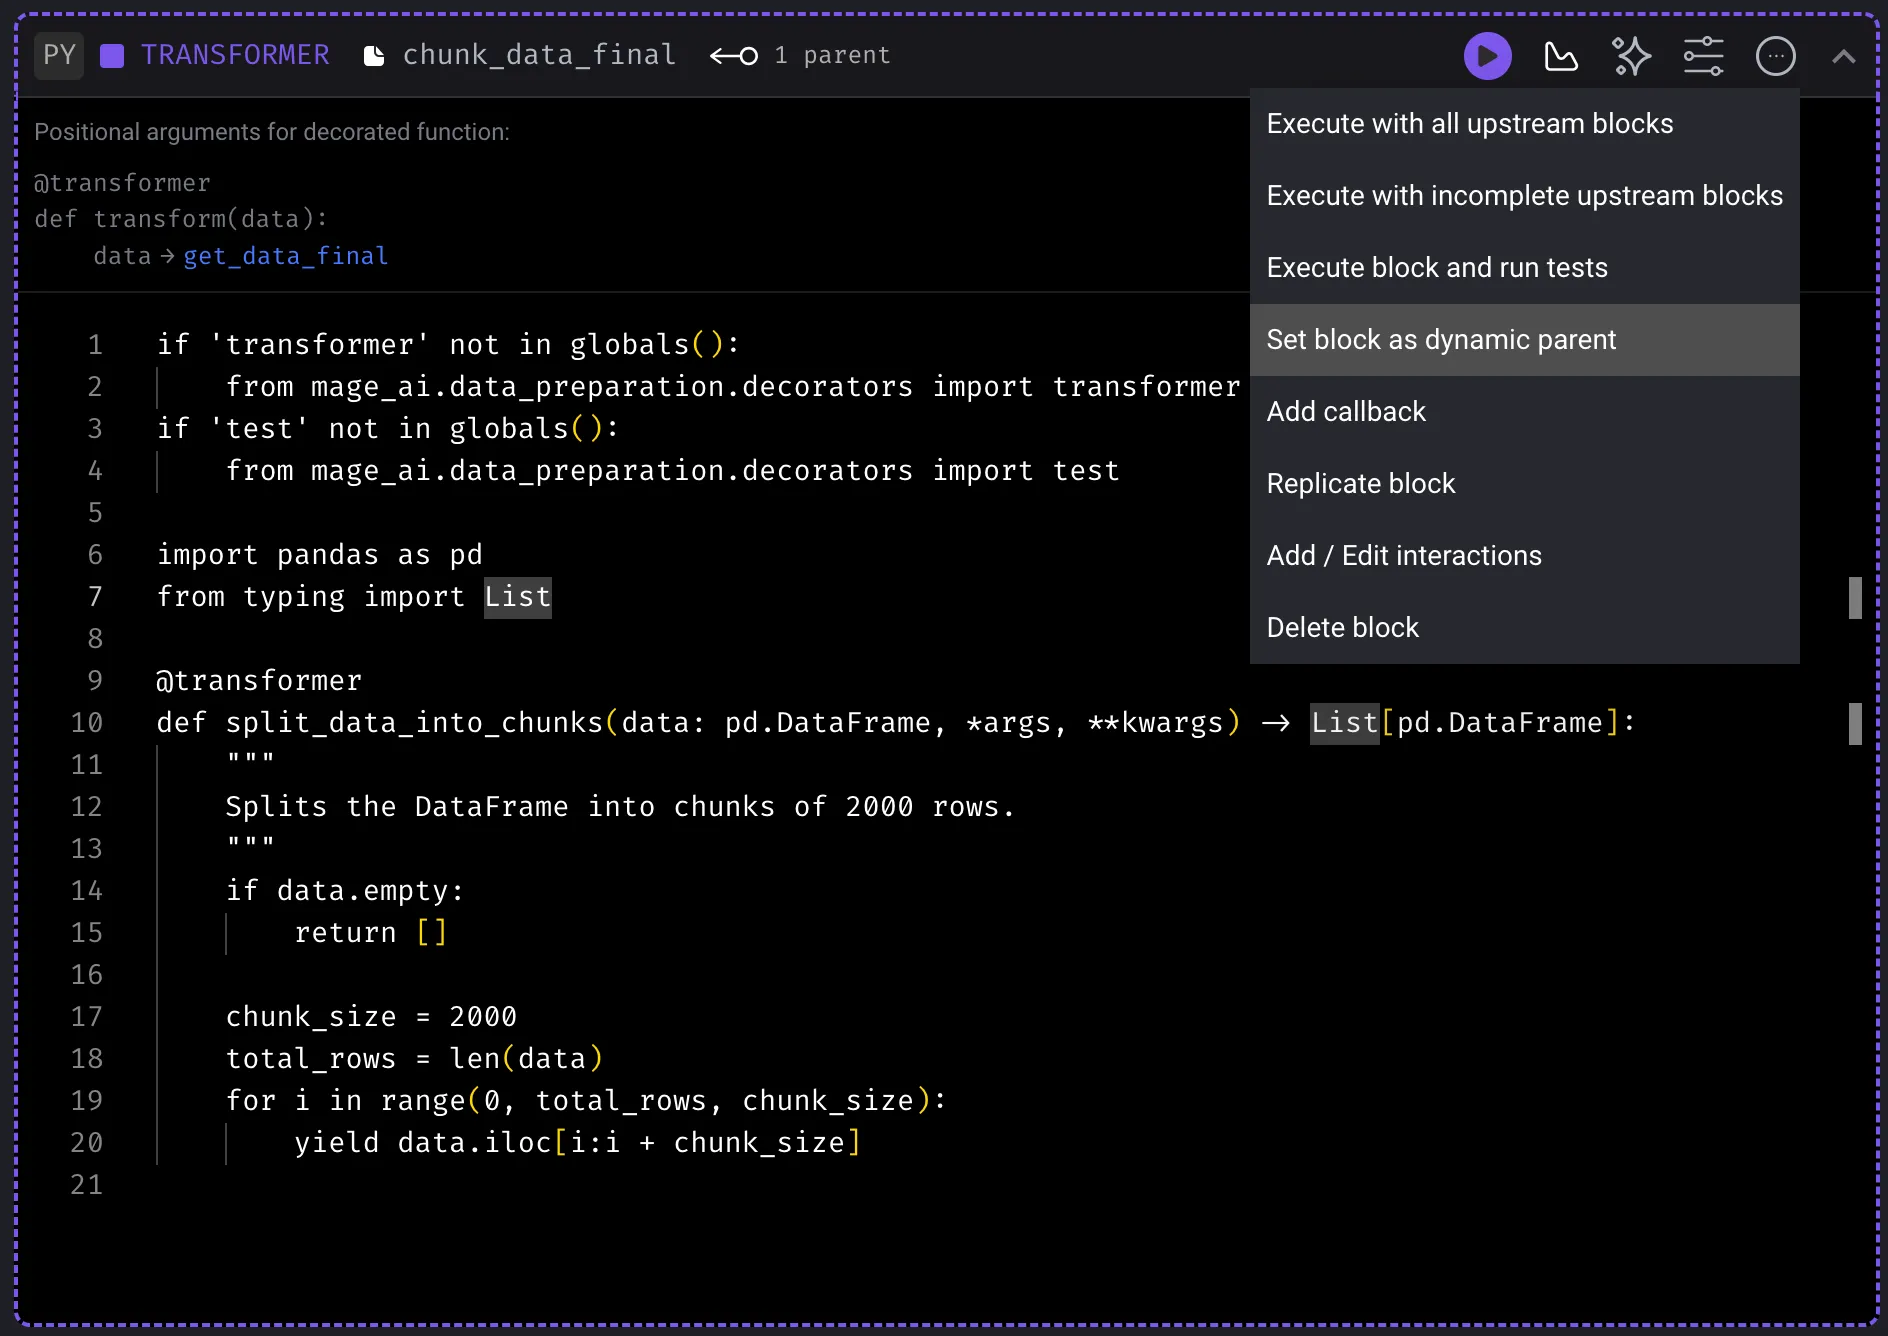
Task: Click the TRANSFORMER block type label
Action: click(235, 55)
